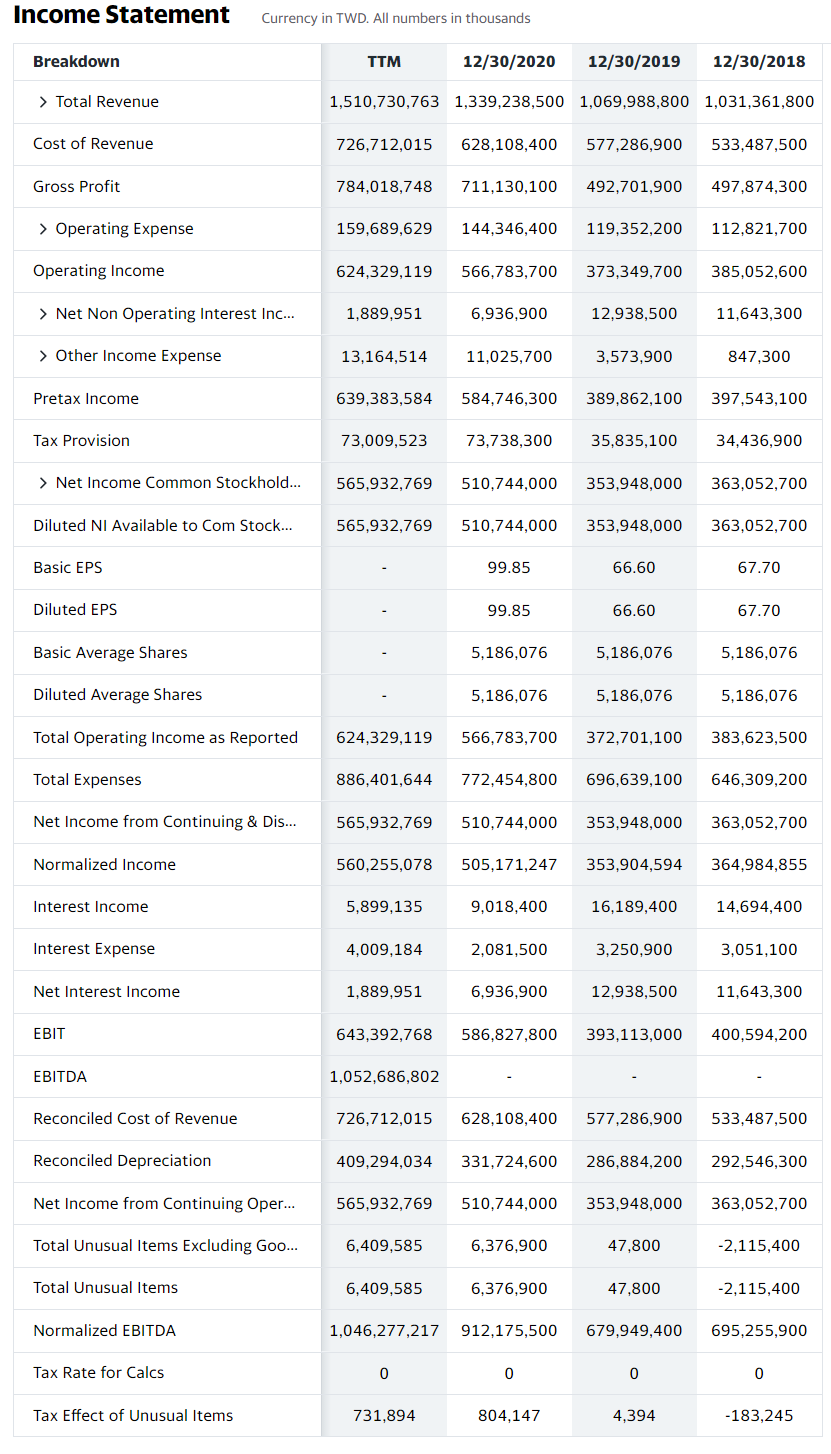Click the 2020 Basic EPS value 99.85

pyautogui.click(x=509, y=568)
